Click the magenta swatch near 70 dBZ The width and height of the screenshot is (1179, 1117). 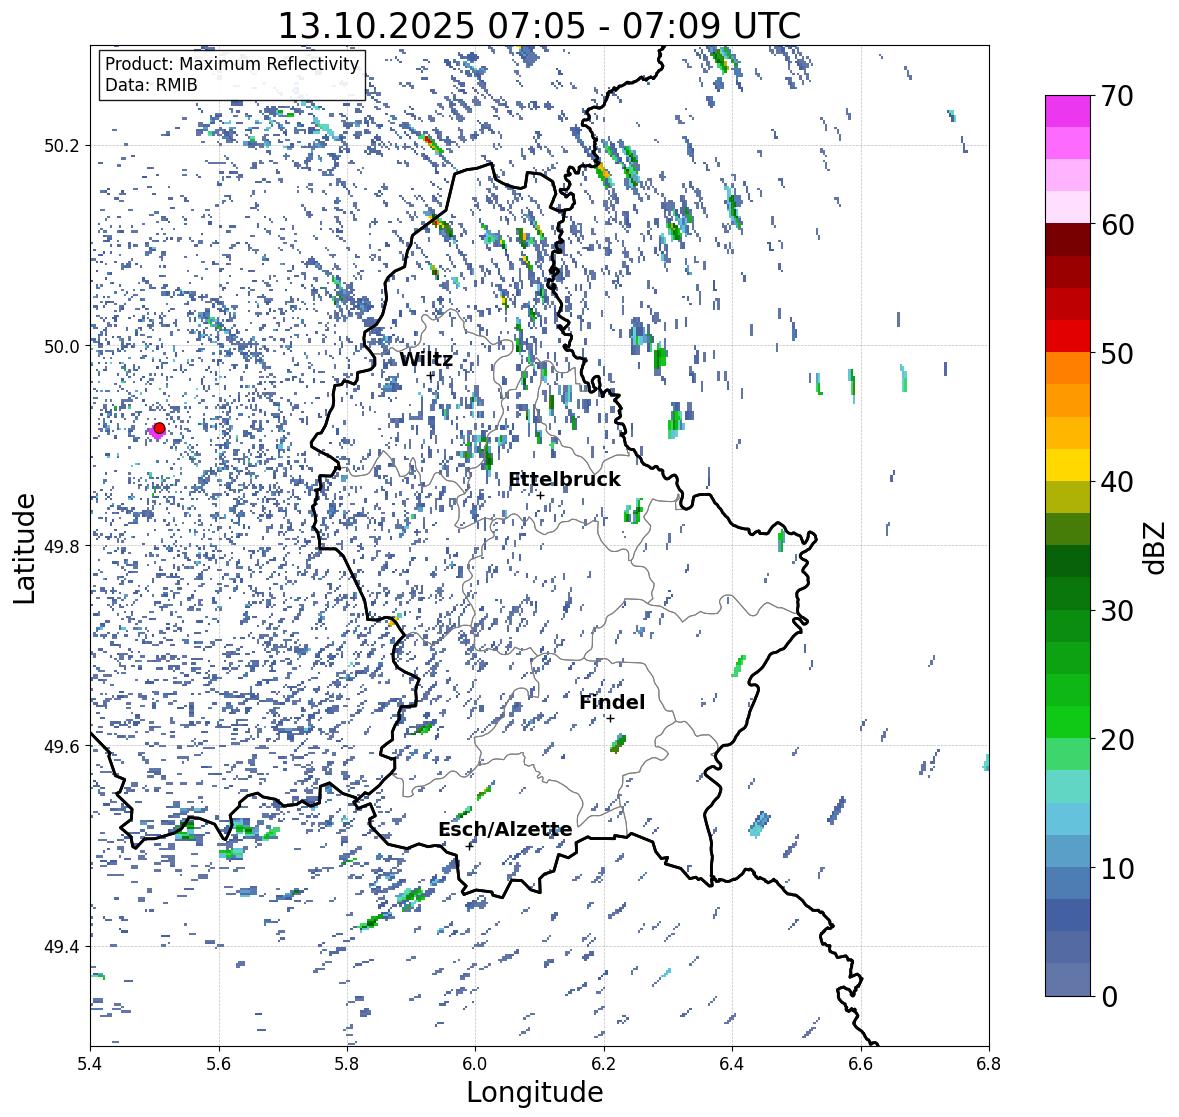1068,111
